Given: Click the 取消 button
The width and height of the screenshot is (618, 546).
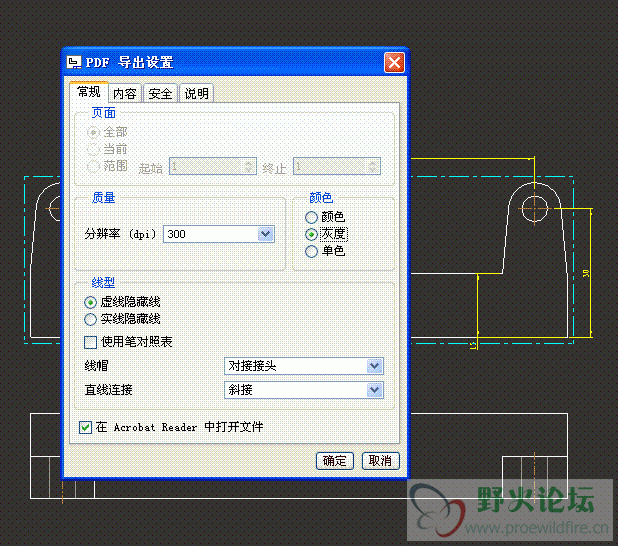Looking at the screenshot, I should click(380, 461).
